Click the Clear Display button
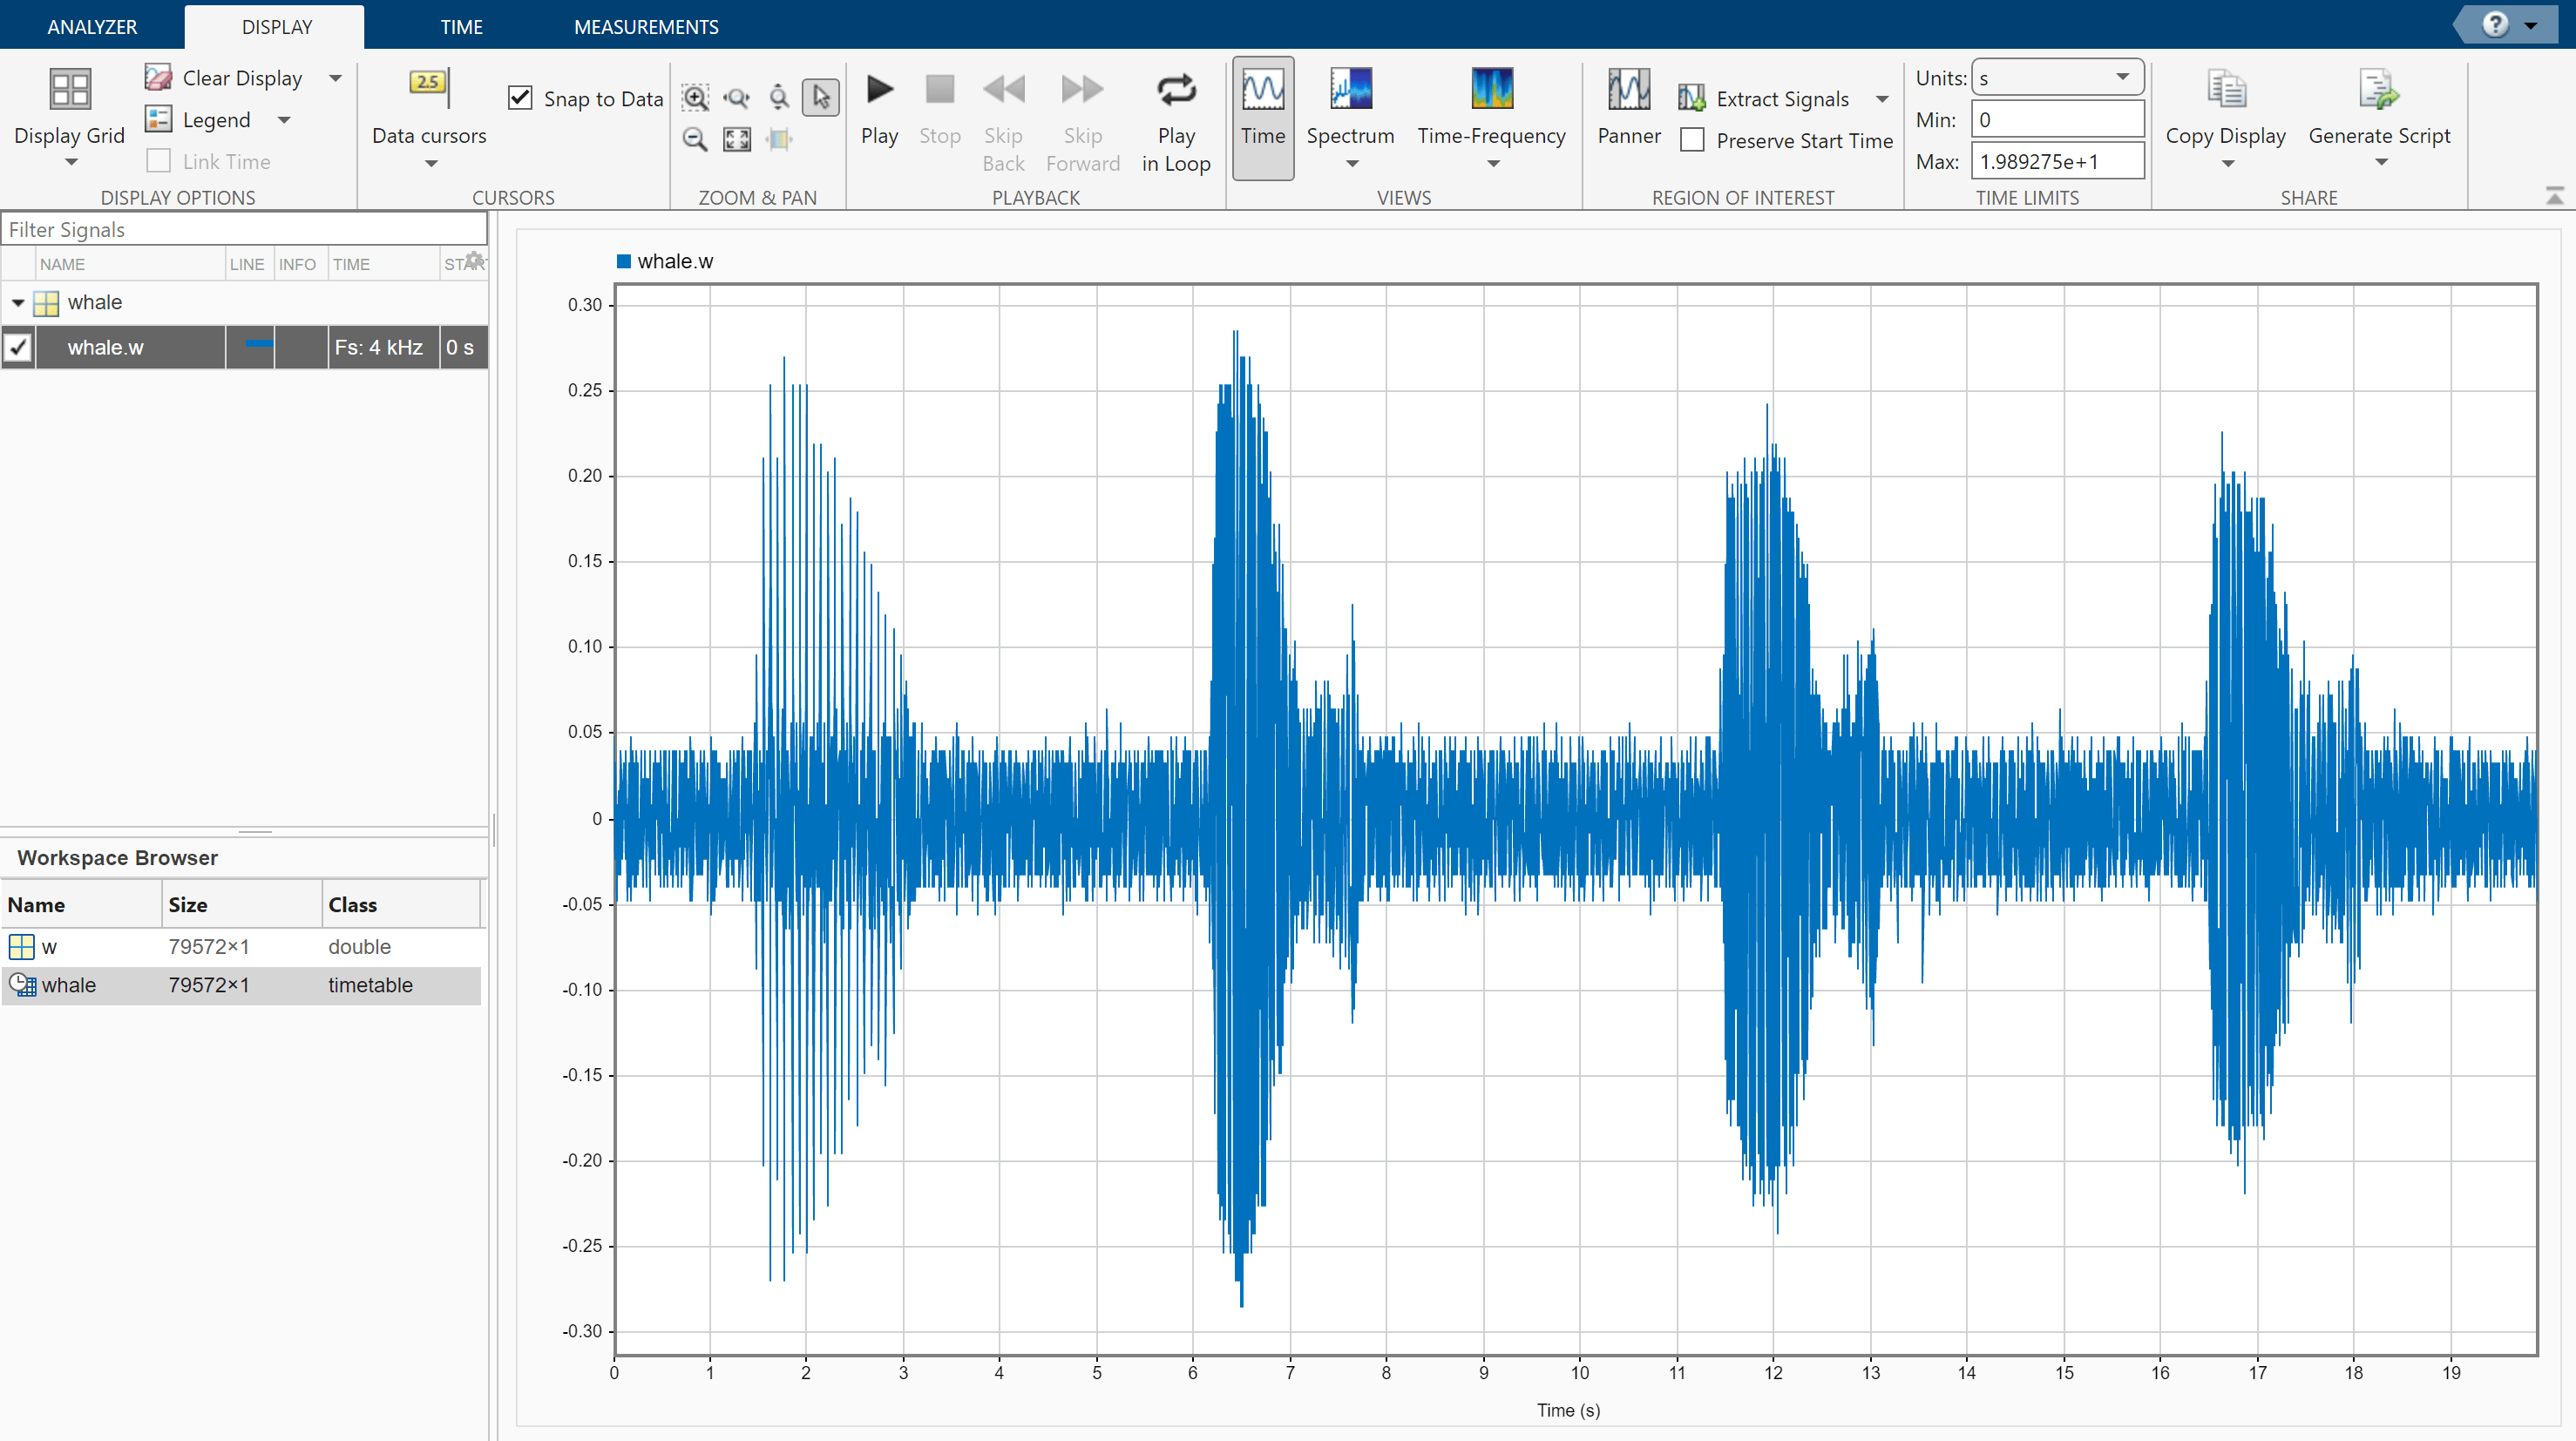The width and height of the screenshot is (2576, 1441). pos(225,78)
